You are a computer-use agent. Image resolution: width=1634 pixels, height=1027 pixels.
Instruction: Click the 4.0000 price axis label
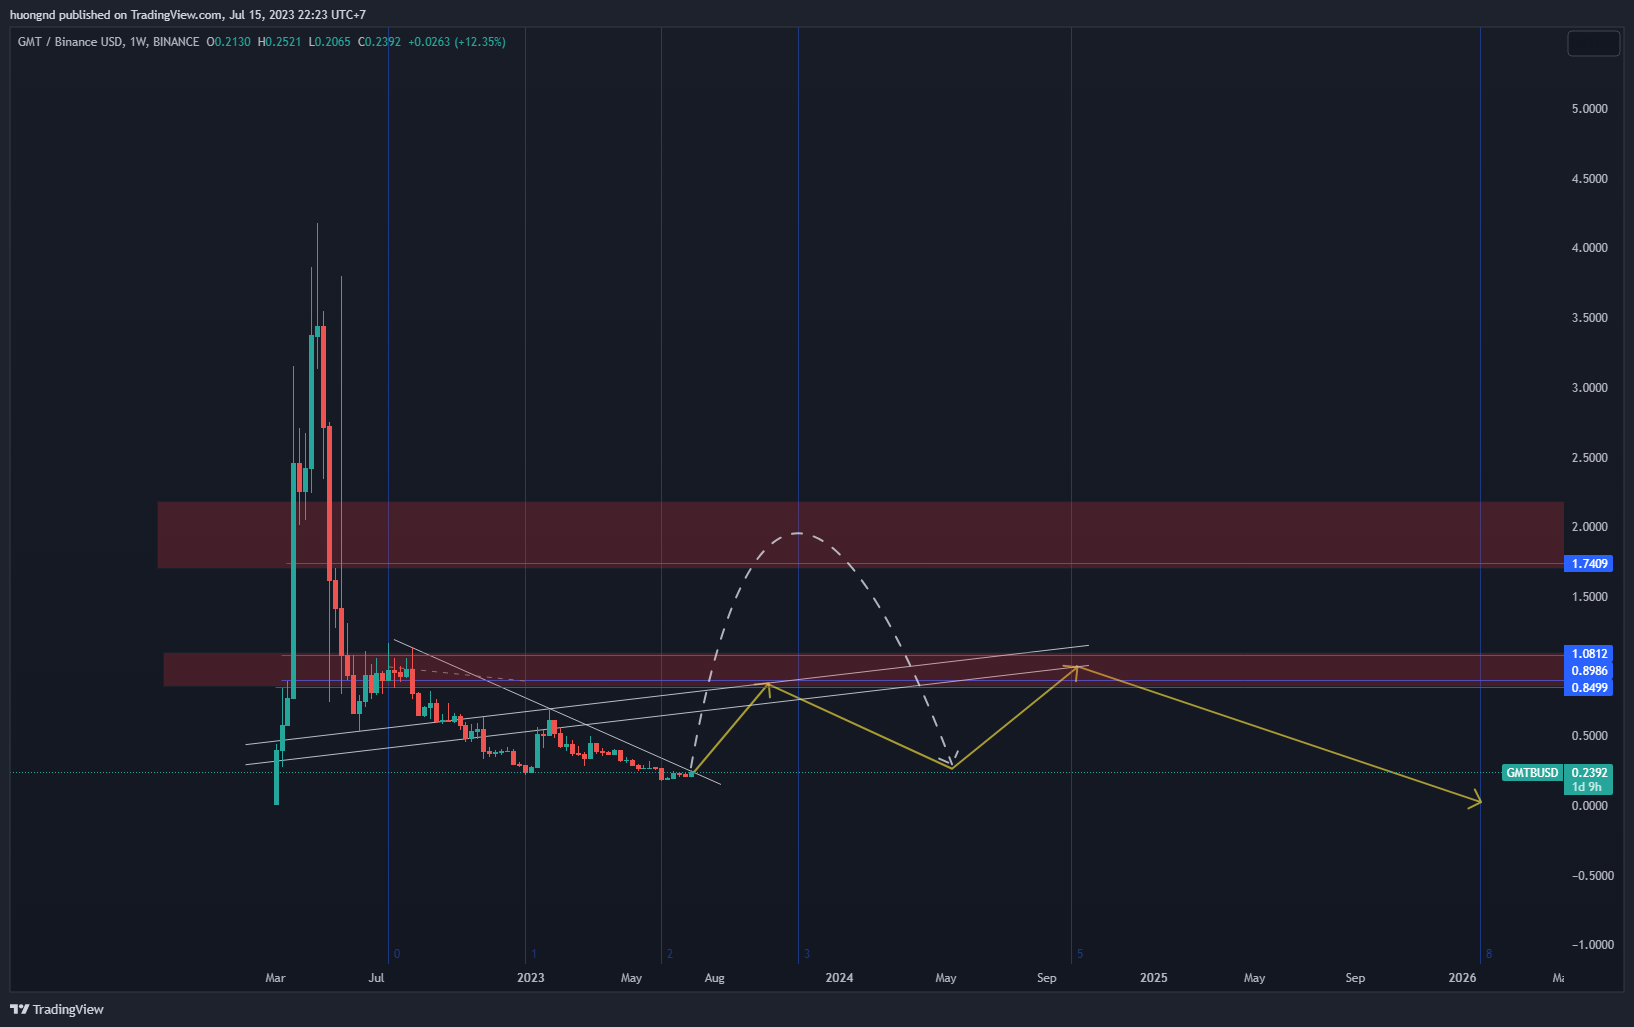point(1589,248)
